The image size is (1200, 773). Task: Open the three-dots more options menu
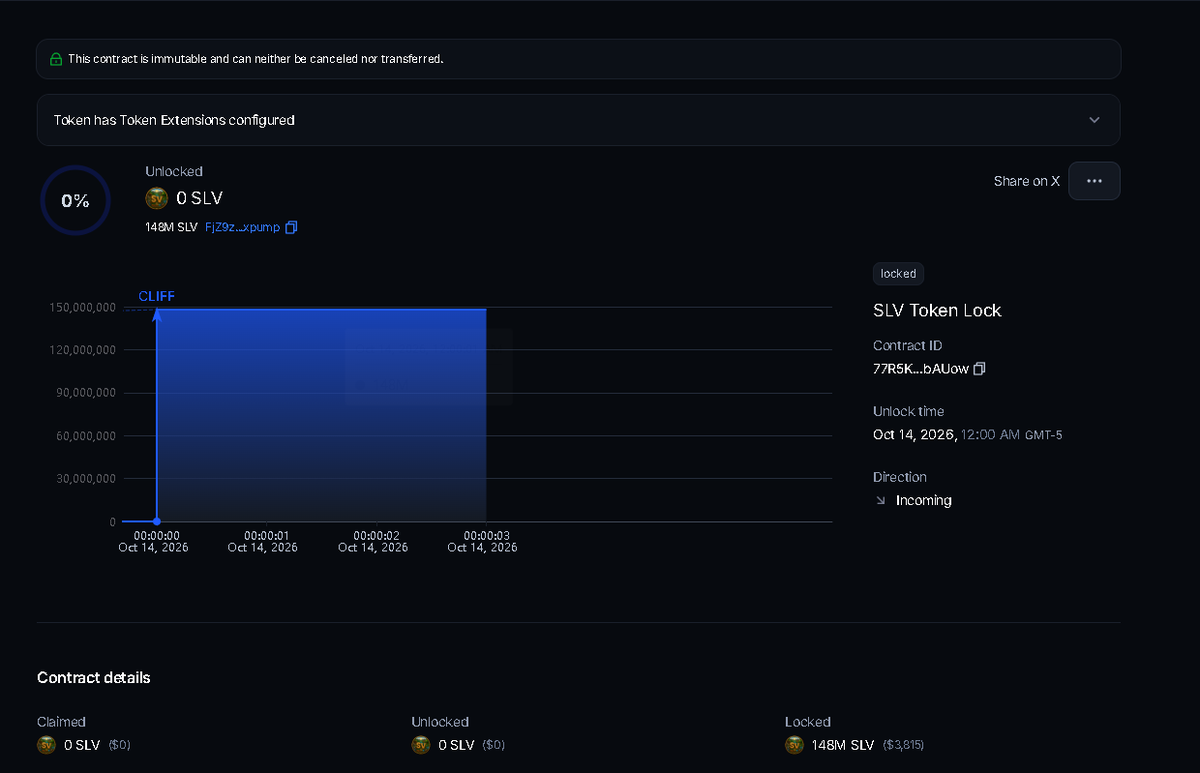pyautogui.click(x=1094, y=181)
